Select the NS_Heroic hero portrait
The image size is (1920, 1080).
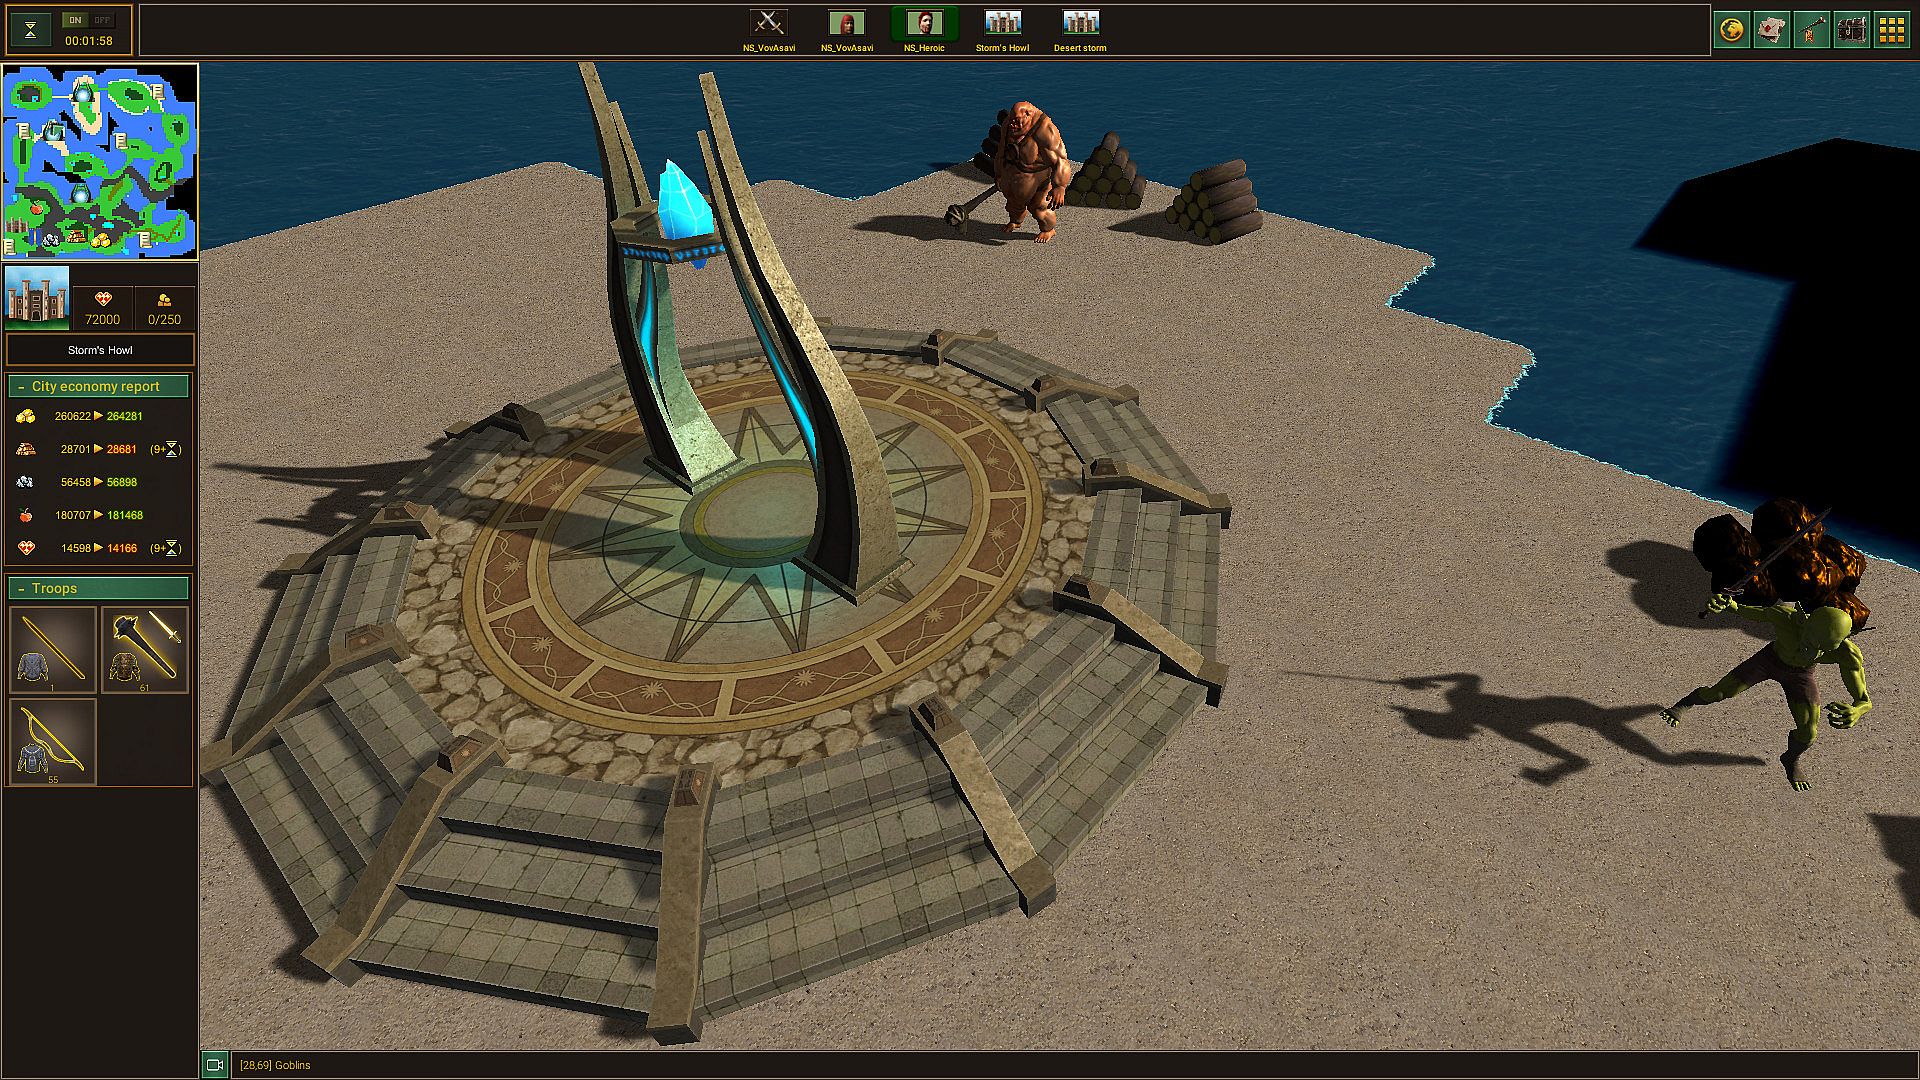tap(924, 23)
